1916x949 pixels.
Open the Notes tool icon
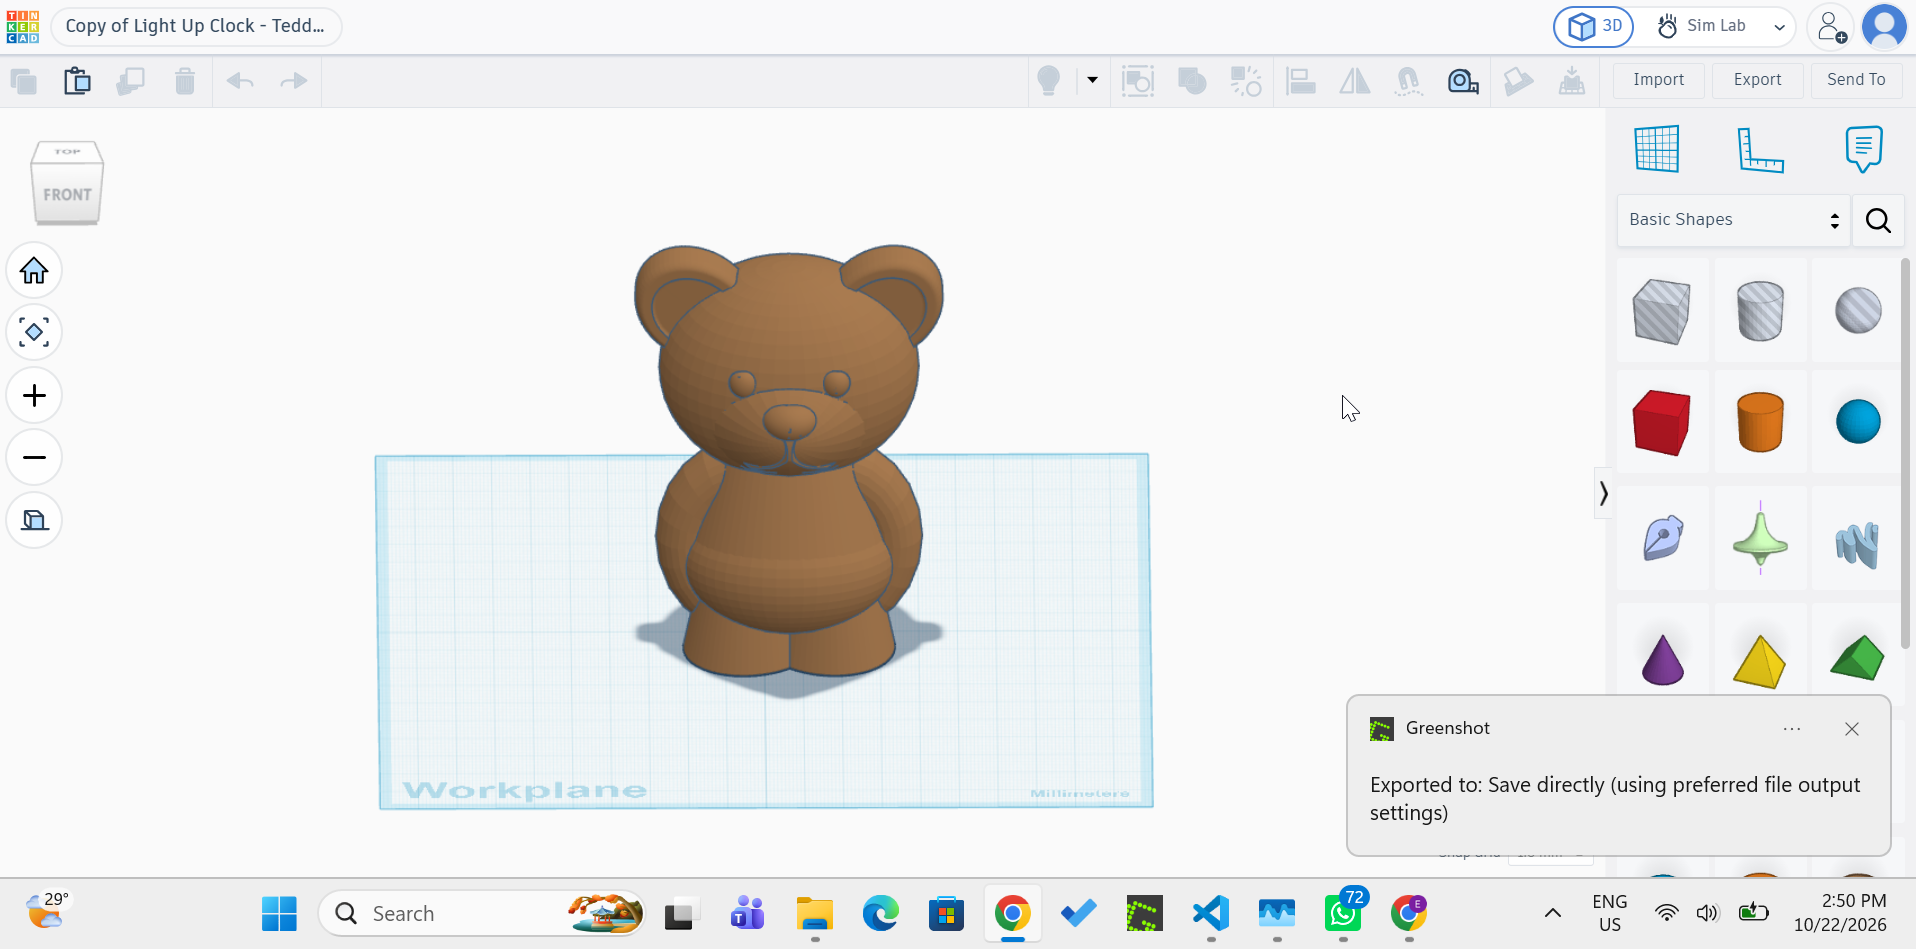(x=1864, y=149)
